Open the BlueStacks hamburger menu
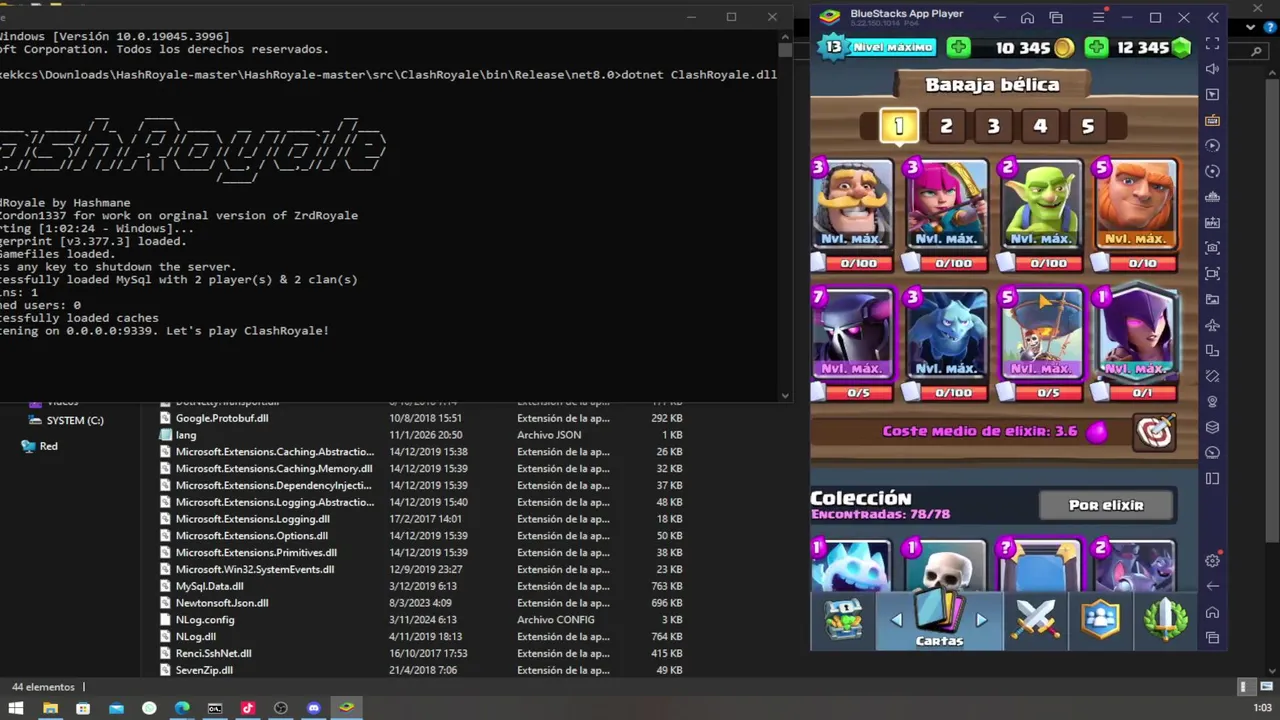Viewport: 1280px width, 720px height. pos(1098,18)
